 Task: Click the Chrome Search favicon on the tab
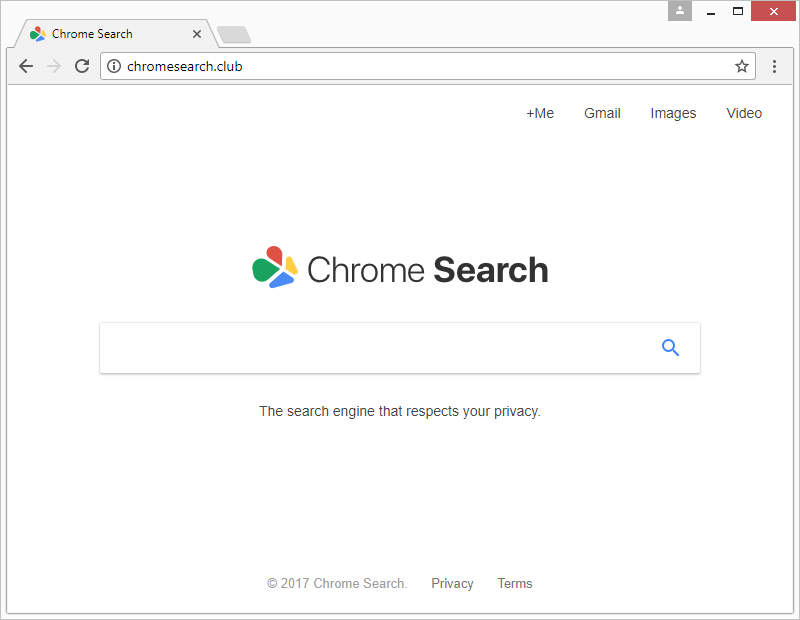coord(36,33)
